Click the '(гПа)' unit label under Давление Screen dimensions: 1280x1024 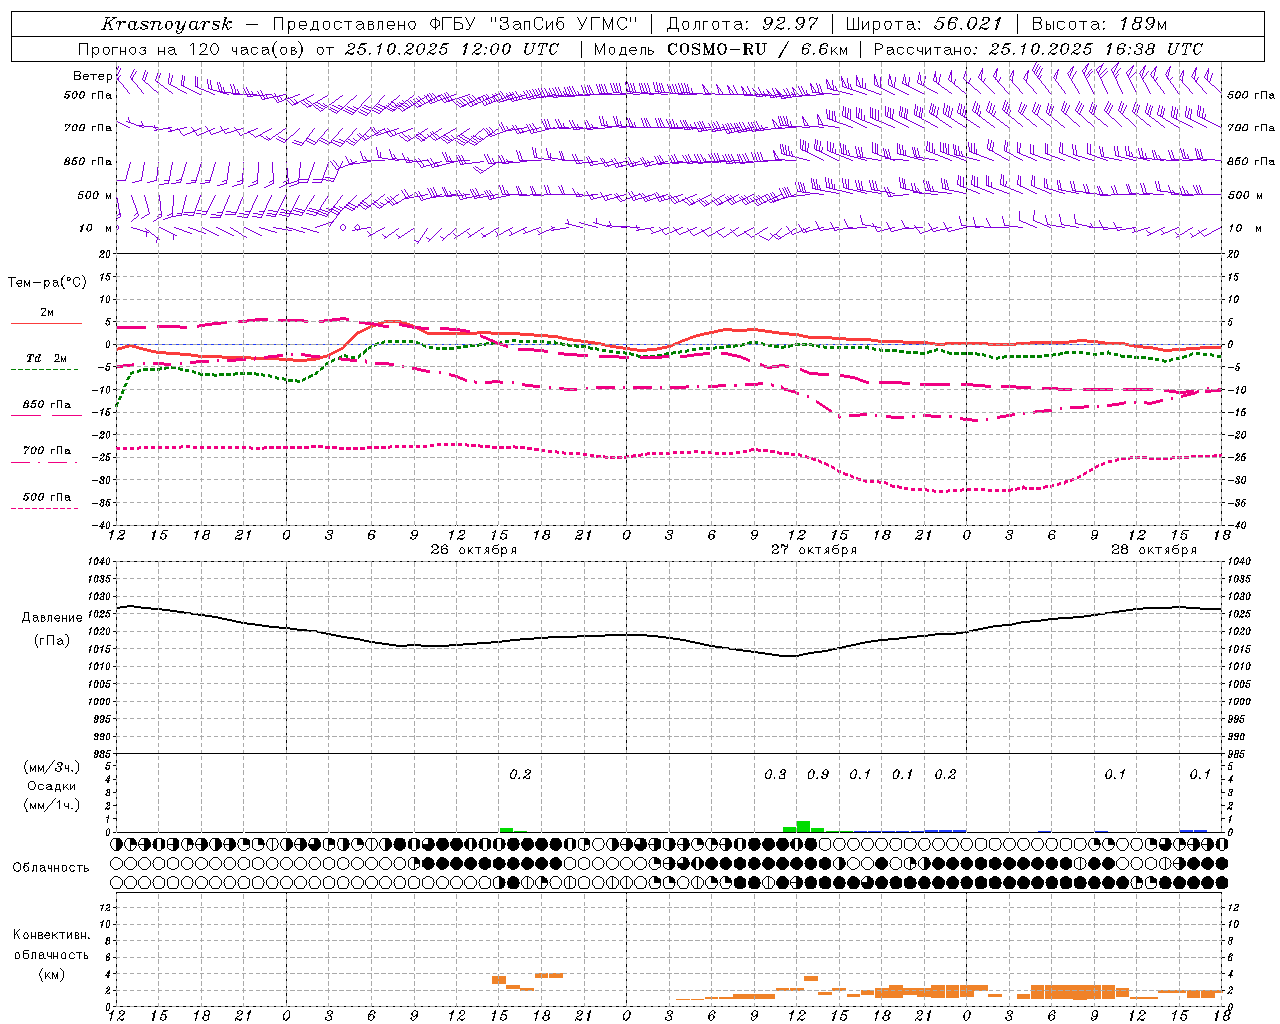click(x=52, y=641)
